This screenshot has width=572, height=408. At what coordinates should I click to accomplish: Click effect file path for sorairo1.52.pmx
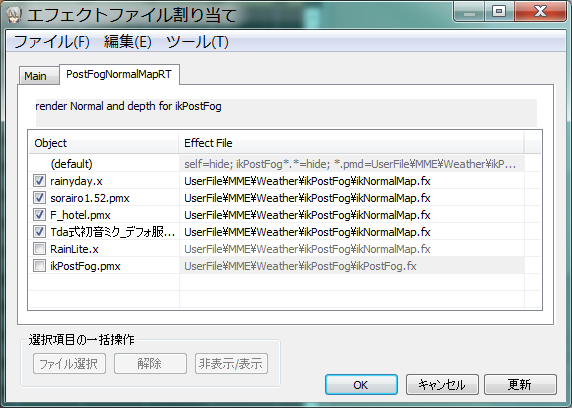pos(307,198)
